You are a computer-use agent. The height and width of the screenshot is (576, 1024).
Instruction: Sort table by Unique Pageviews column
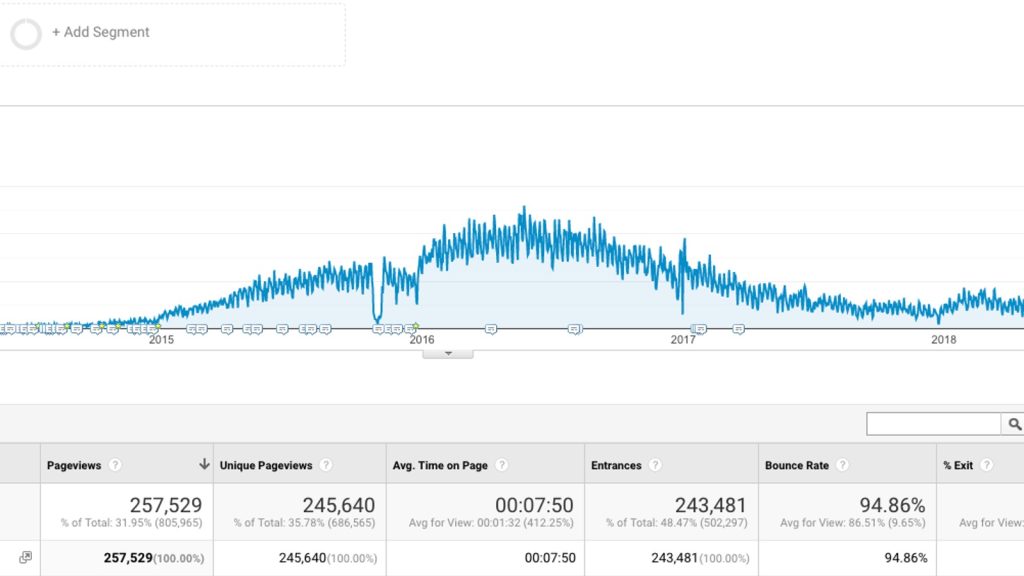tap(266, 465)
